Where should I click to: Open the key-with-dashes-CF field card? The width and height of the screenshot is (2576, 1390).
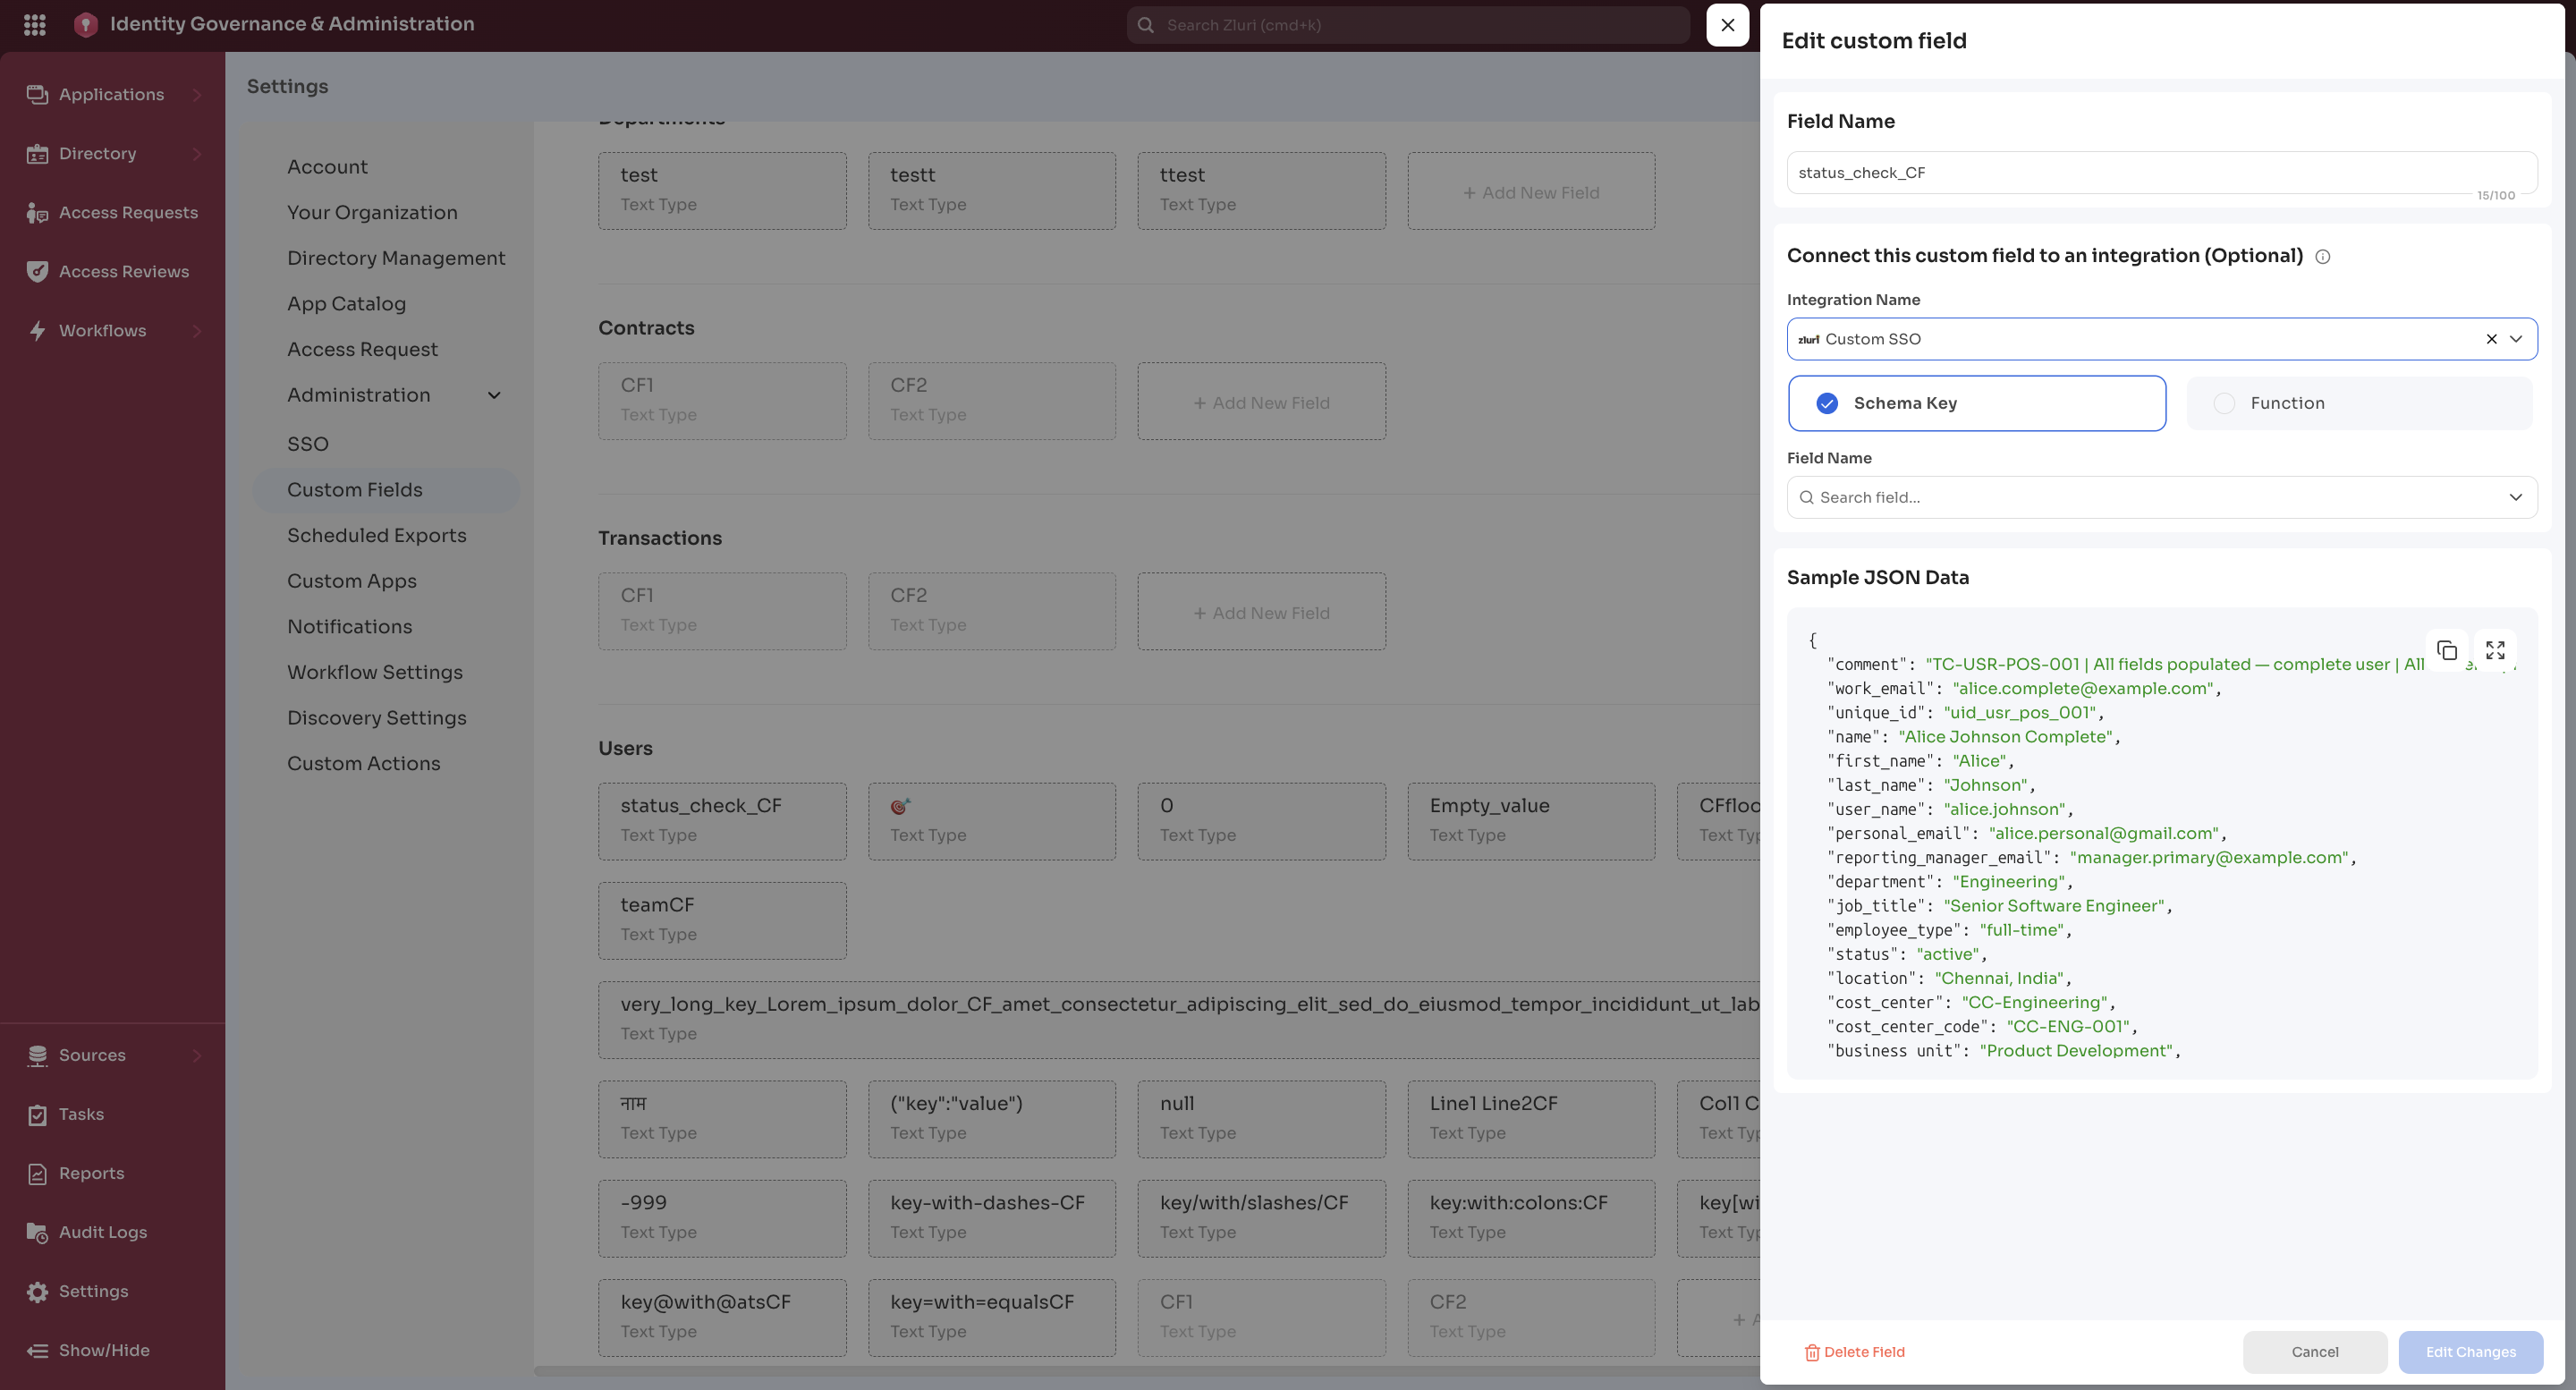pyautogui.click(x=991, y=1218)
